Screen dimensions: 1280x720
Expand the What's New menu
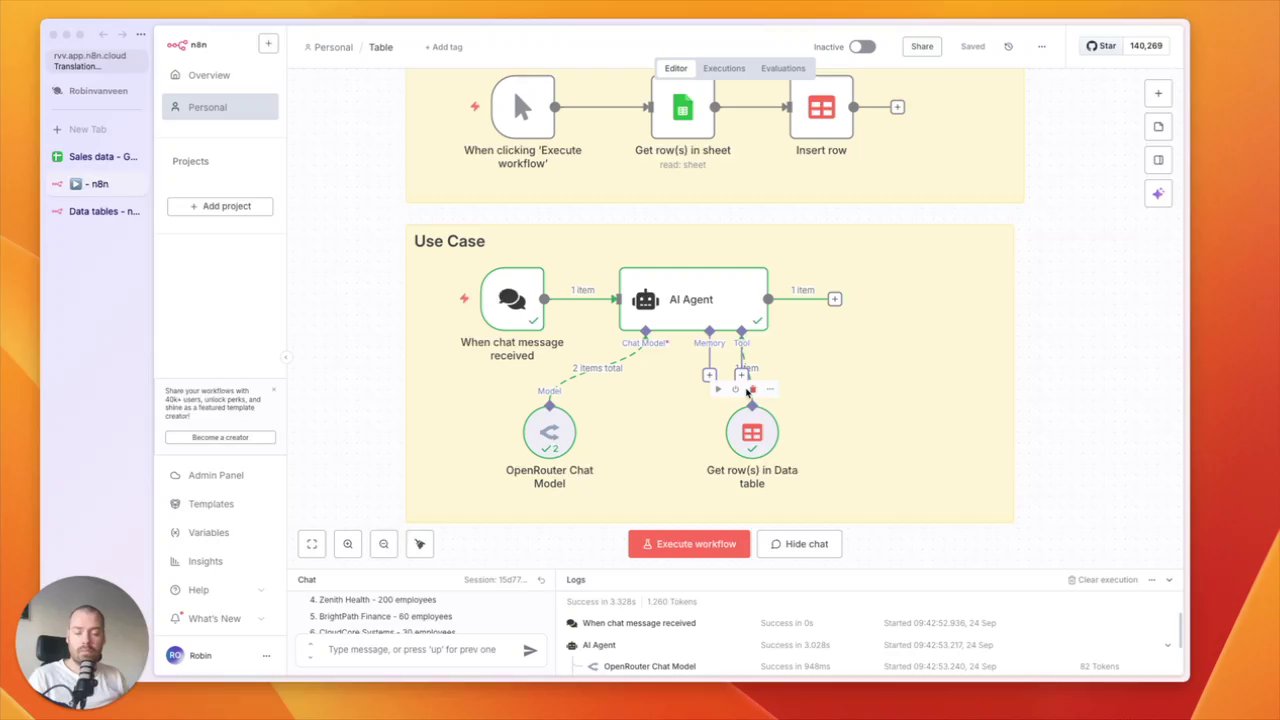tap(218, 618)
